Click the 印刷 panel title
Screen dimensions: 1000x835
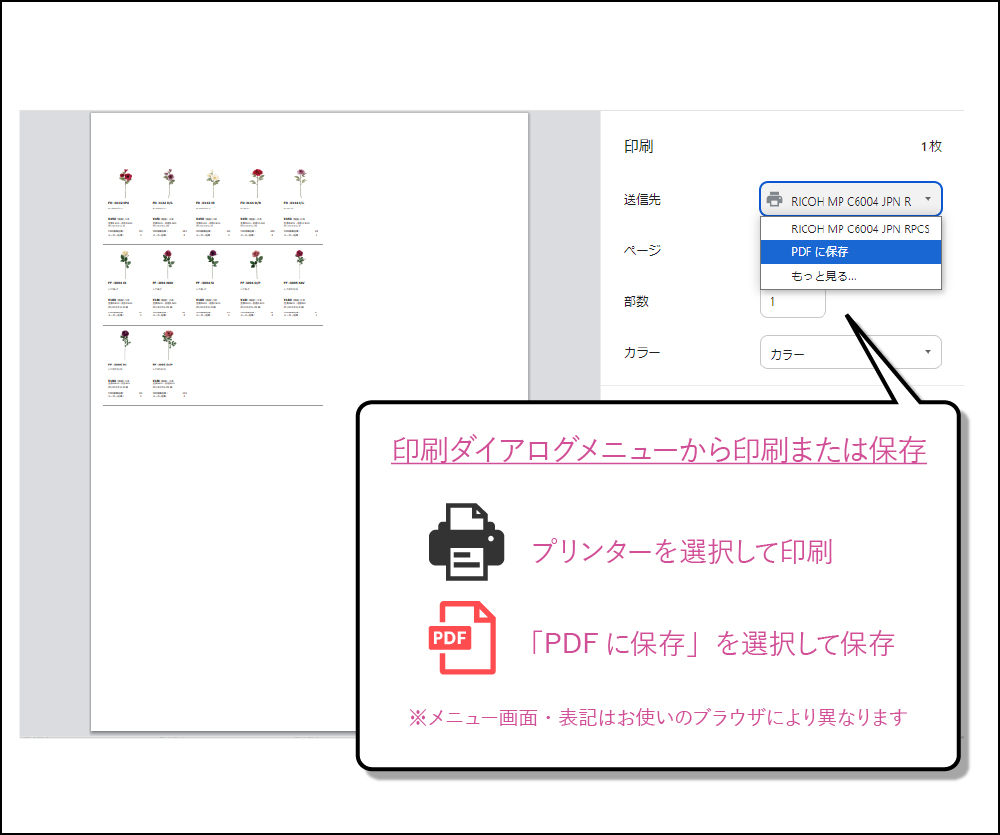tap(638, 147)
